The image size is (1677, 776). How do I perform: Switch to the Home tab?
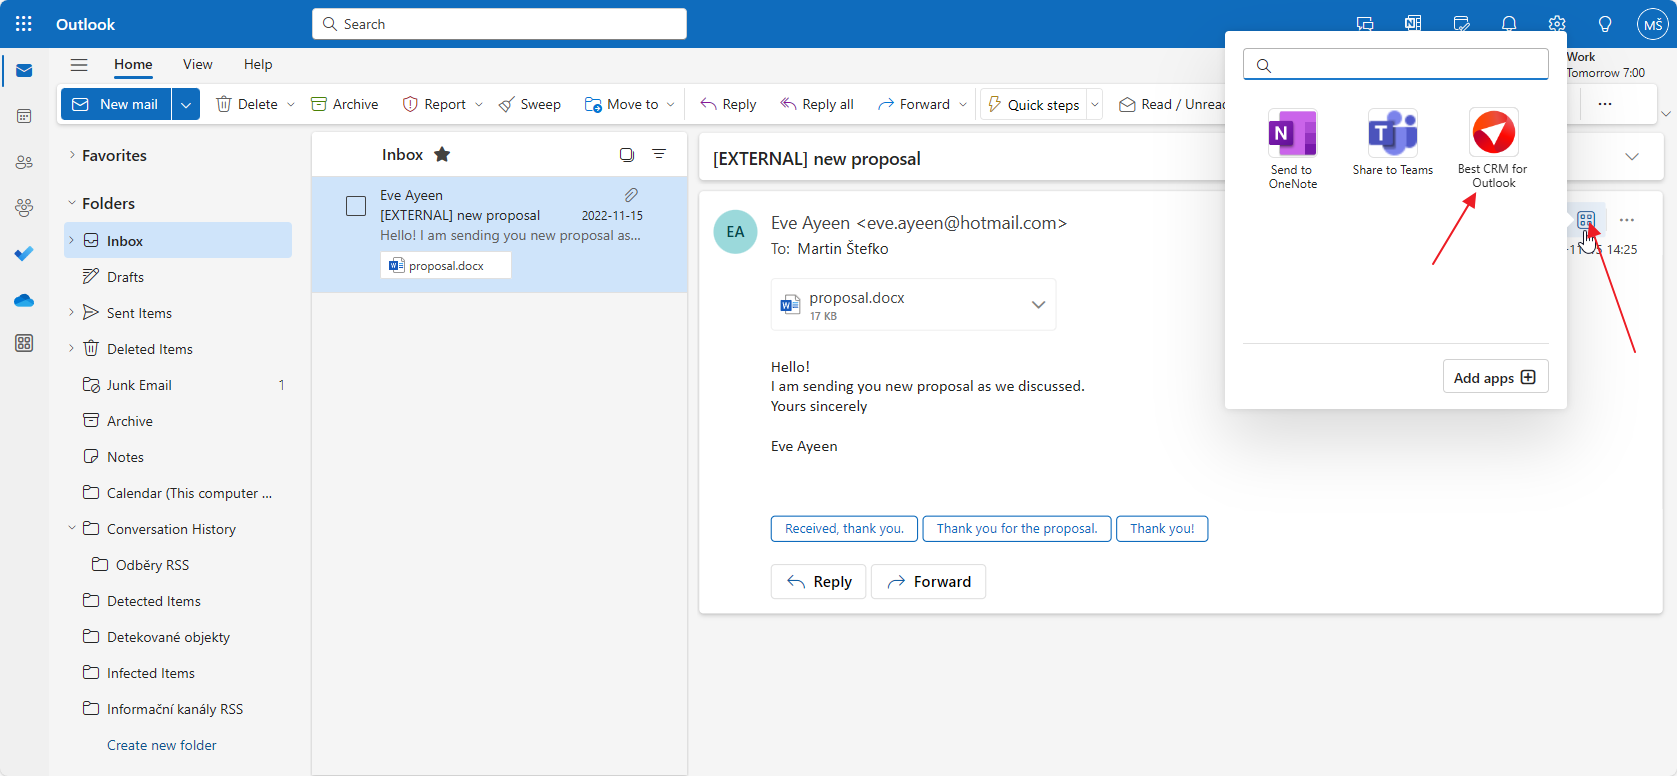pos(133,65)
